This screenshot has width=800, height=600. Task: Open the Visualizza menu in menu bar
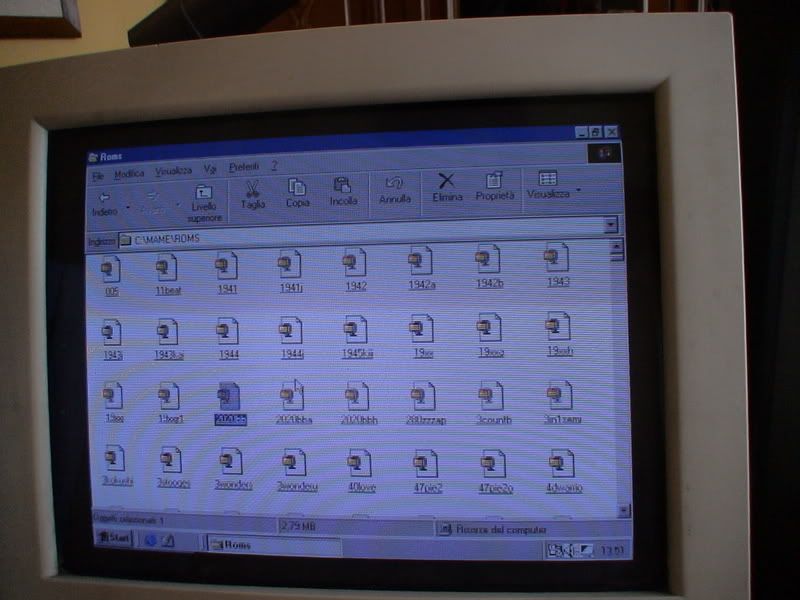(173, 171)
